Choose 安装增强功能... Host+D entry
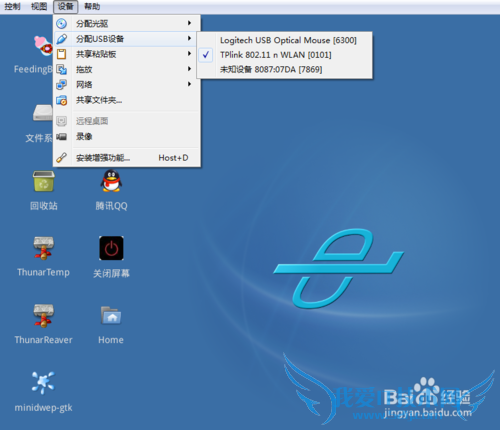The image size is (500, 430). click(127, 158)
